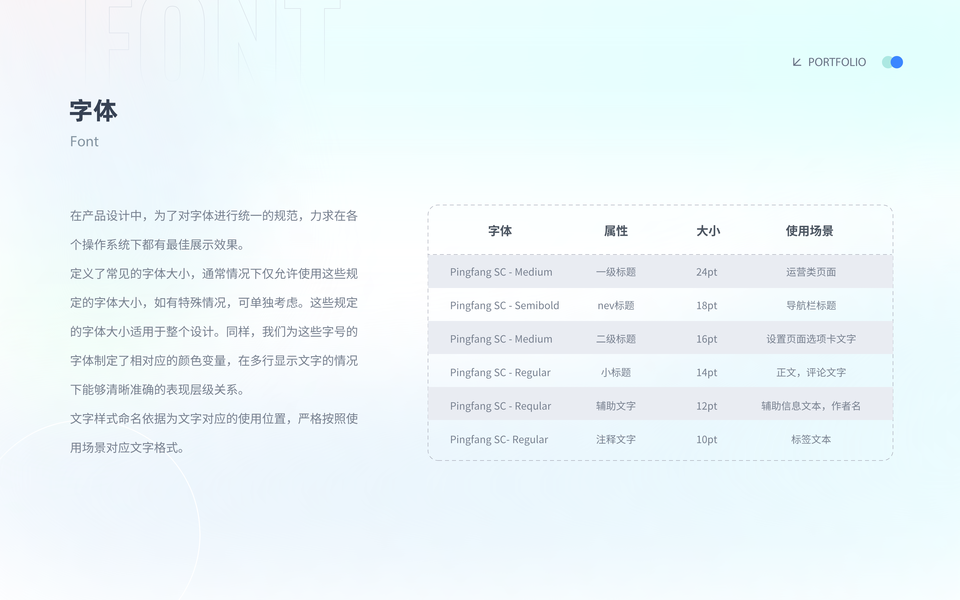Toggle the blue switch beside PORTFOLIO
The height and width of the screenshot is (600, 960).
tap(892, 62)
